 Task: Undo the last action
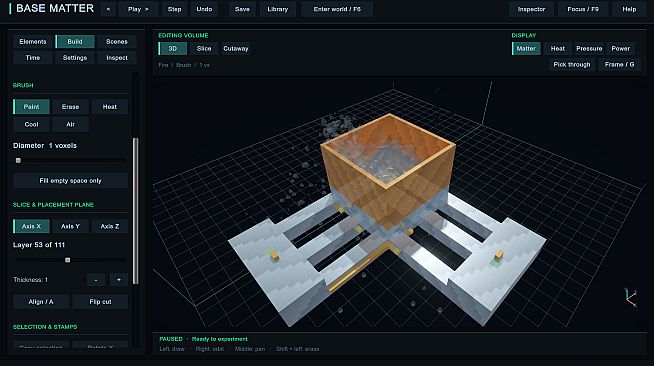click(x=204, y=9)
